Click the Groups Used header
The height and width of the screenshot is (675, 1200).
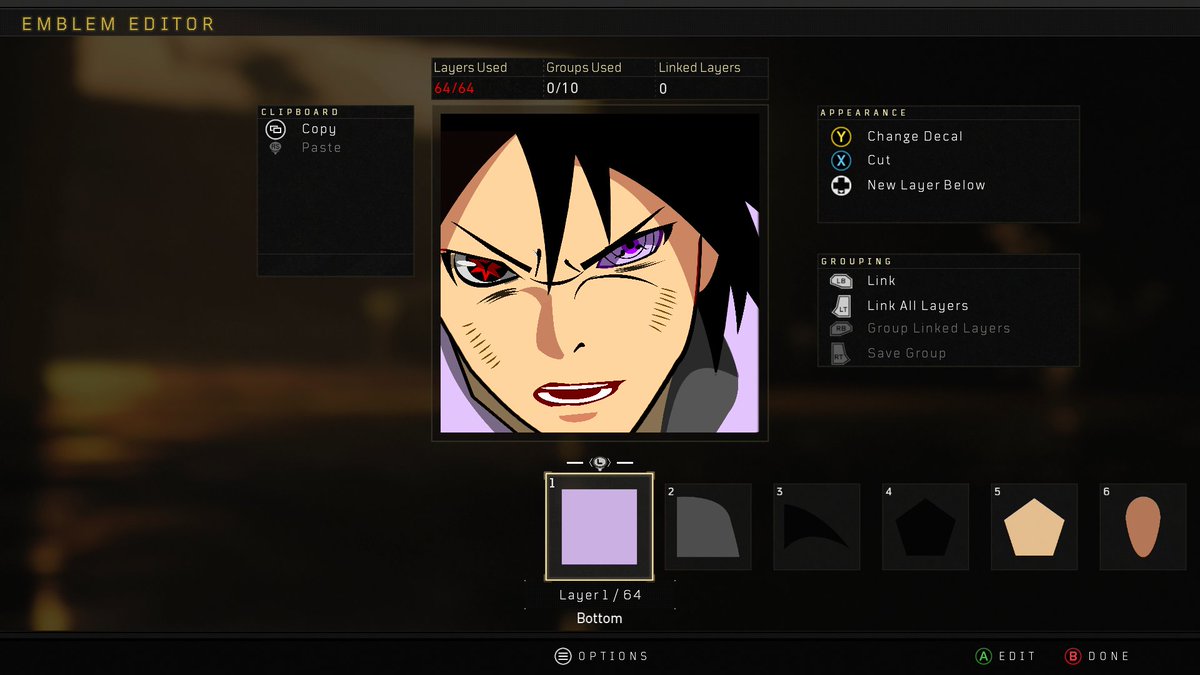(584, 68)
